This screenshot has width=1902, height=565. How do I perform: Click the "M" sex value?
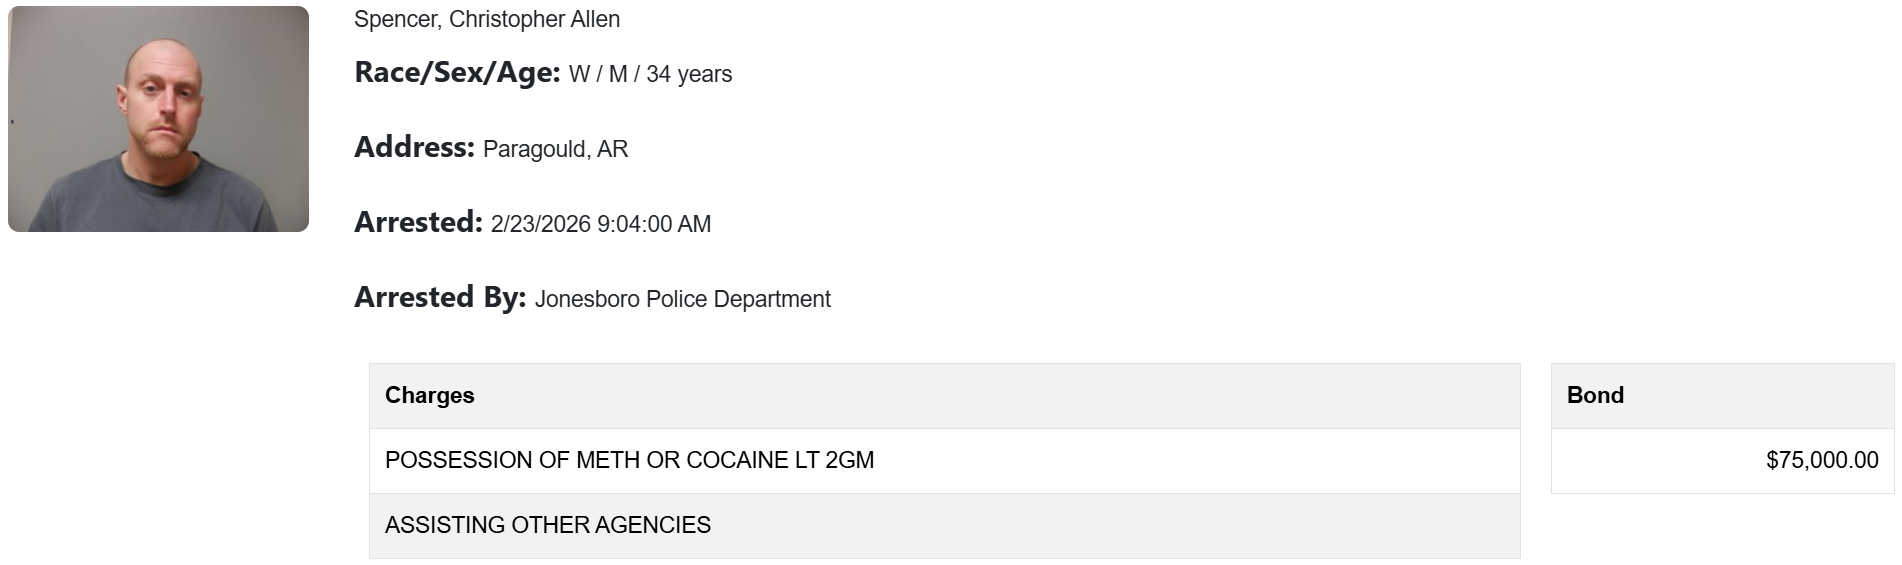618,74
